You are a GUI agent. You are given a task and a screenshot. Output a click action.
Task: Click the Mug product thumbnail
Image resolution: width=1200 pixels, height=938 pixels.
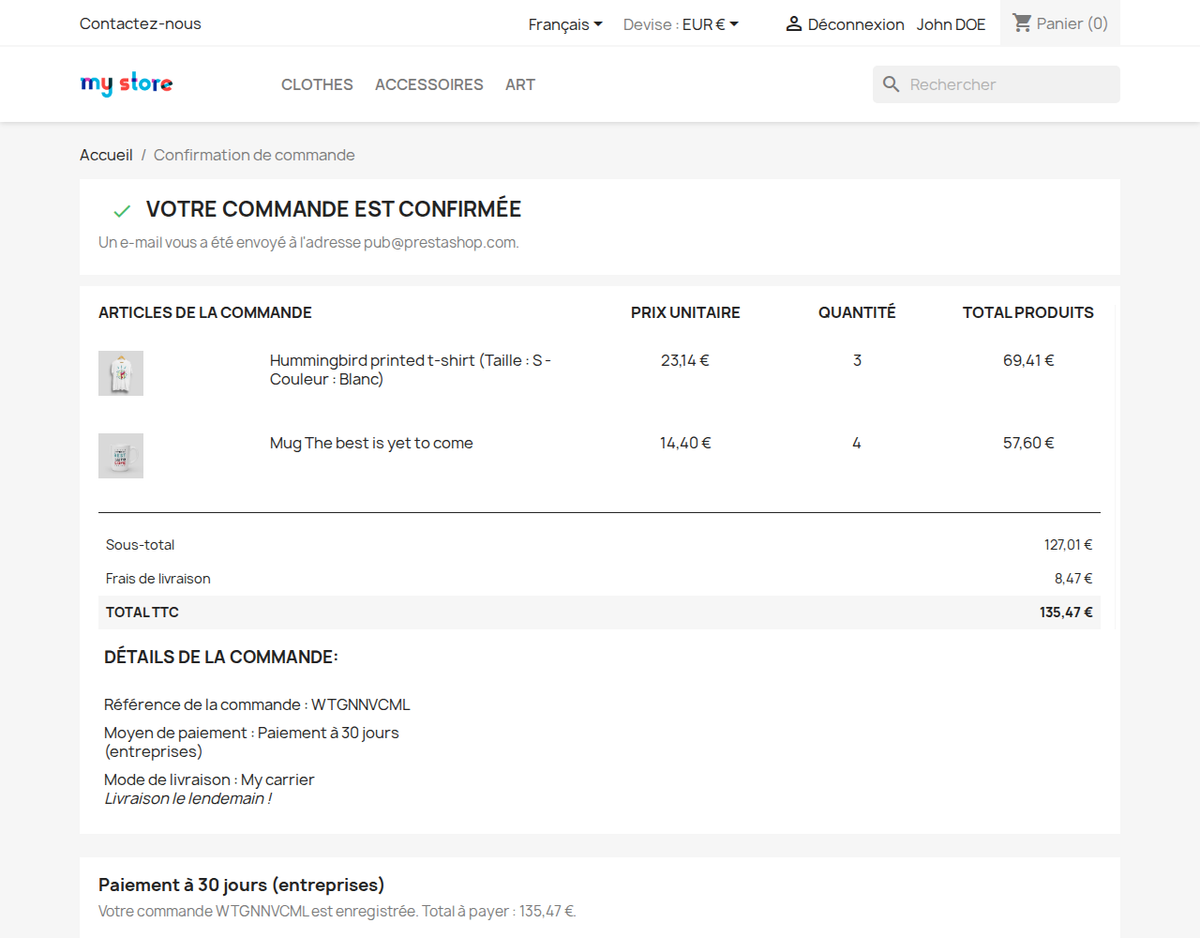pos(121,456)
